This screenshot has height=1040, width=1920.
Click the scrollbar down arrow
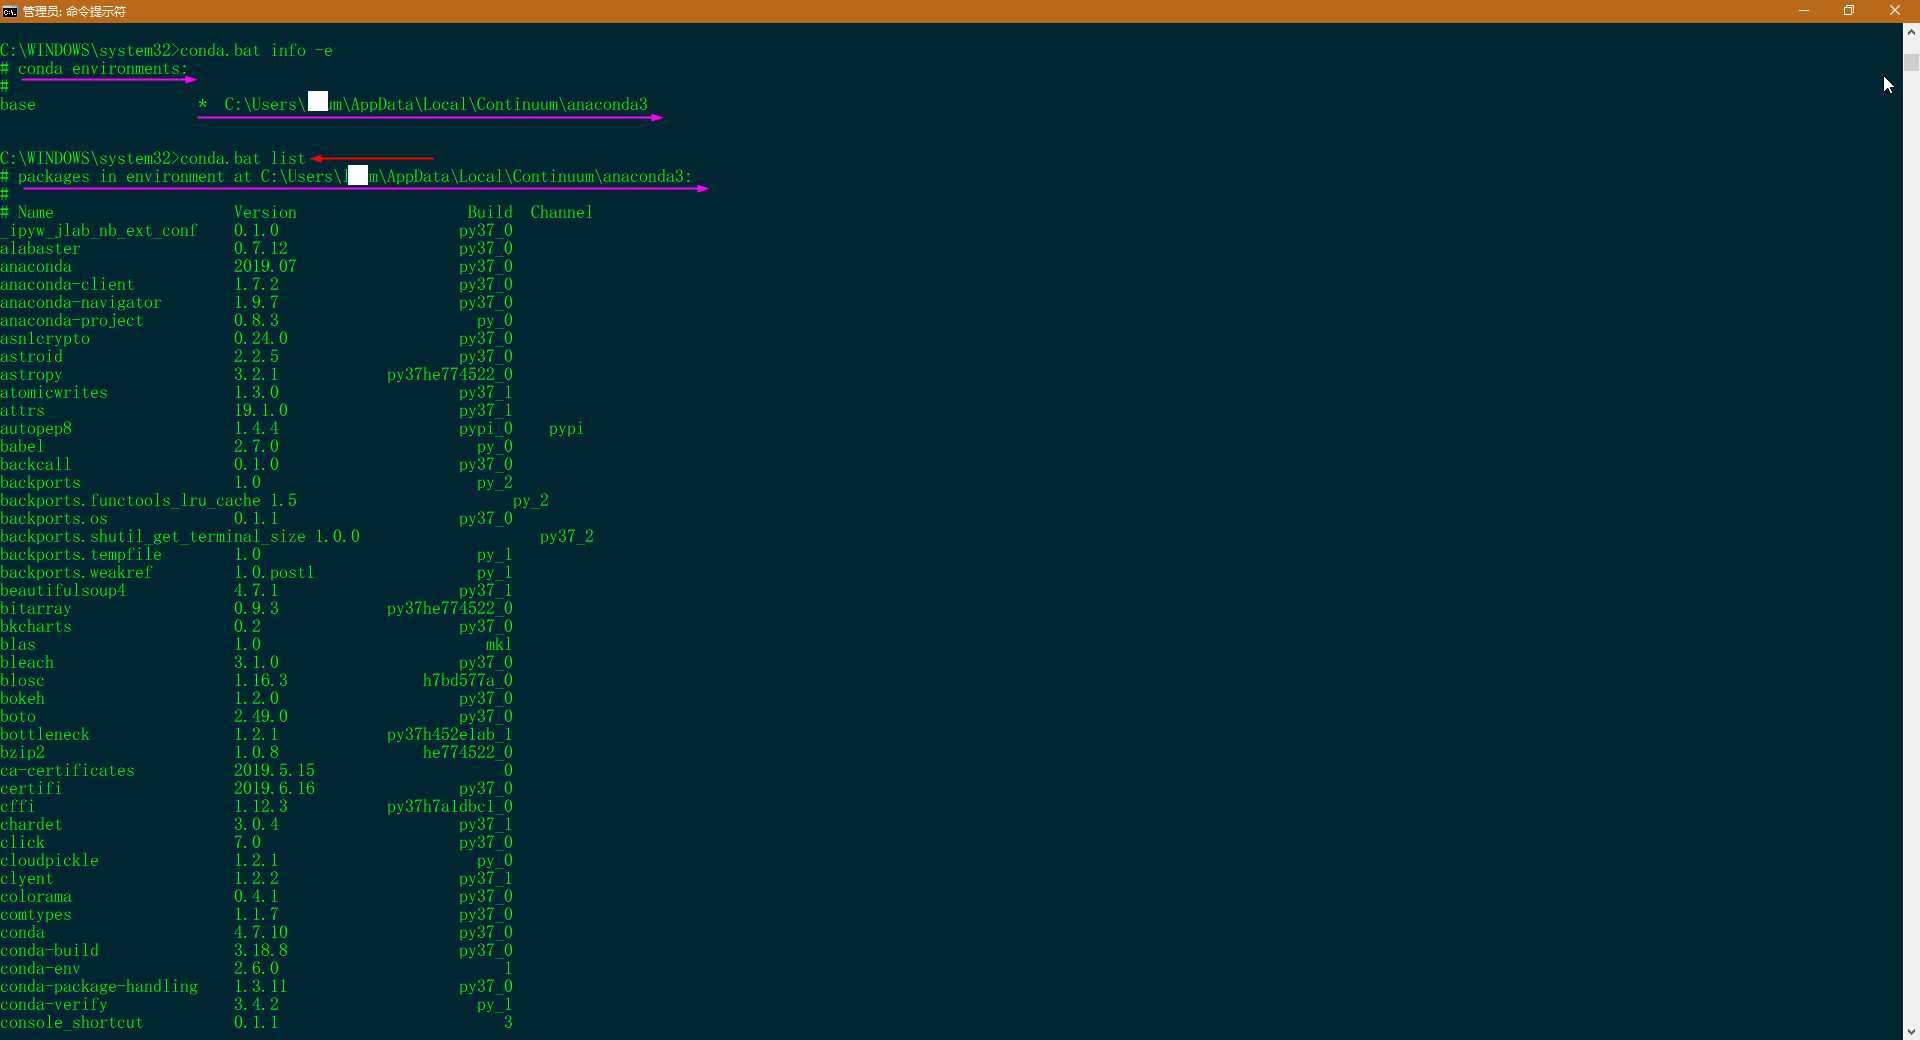[x=1911, y=1031]
